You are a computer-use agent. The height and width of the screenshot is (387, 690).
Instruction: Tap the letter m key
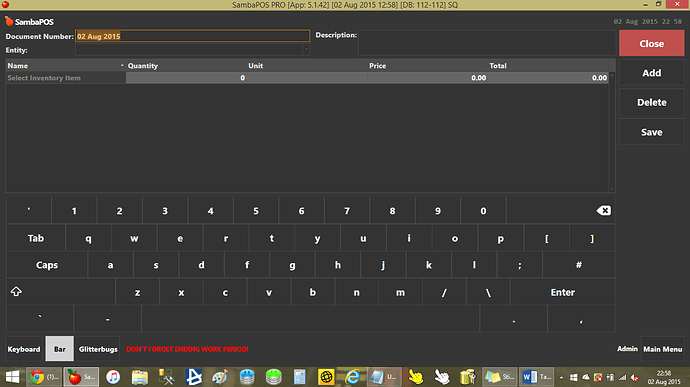[x=400, y=292]
